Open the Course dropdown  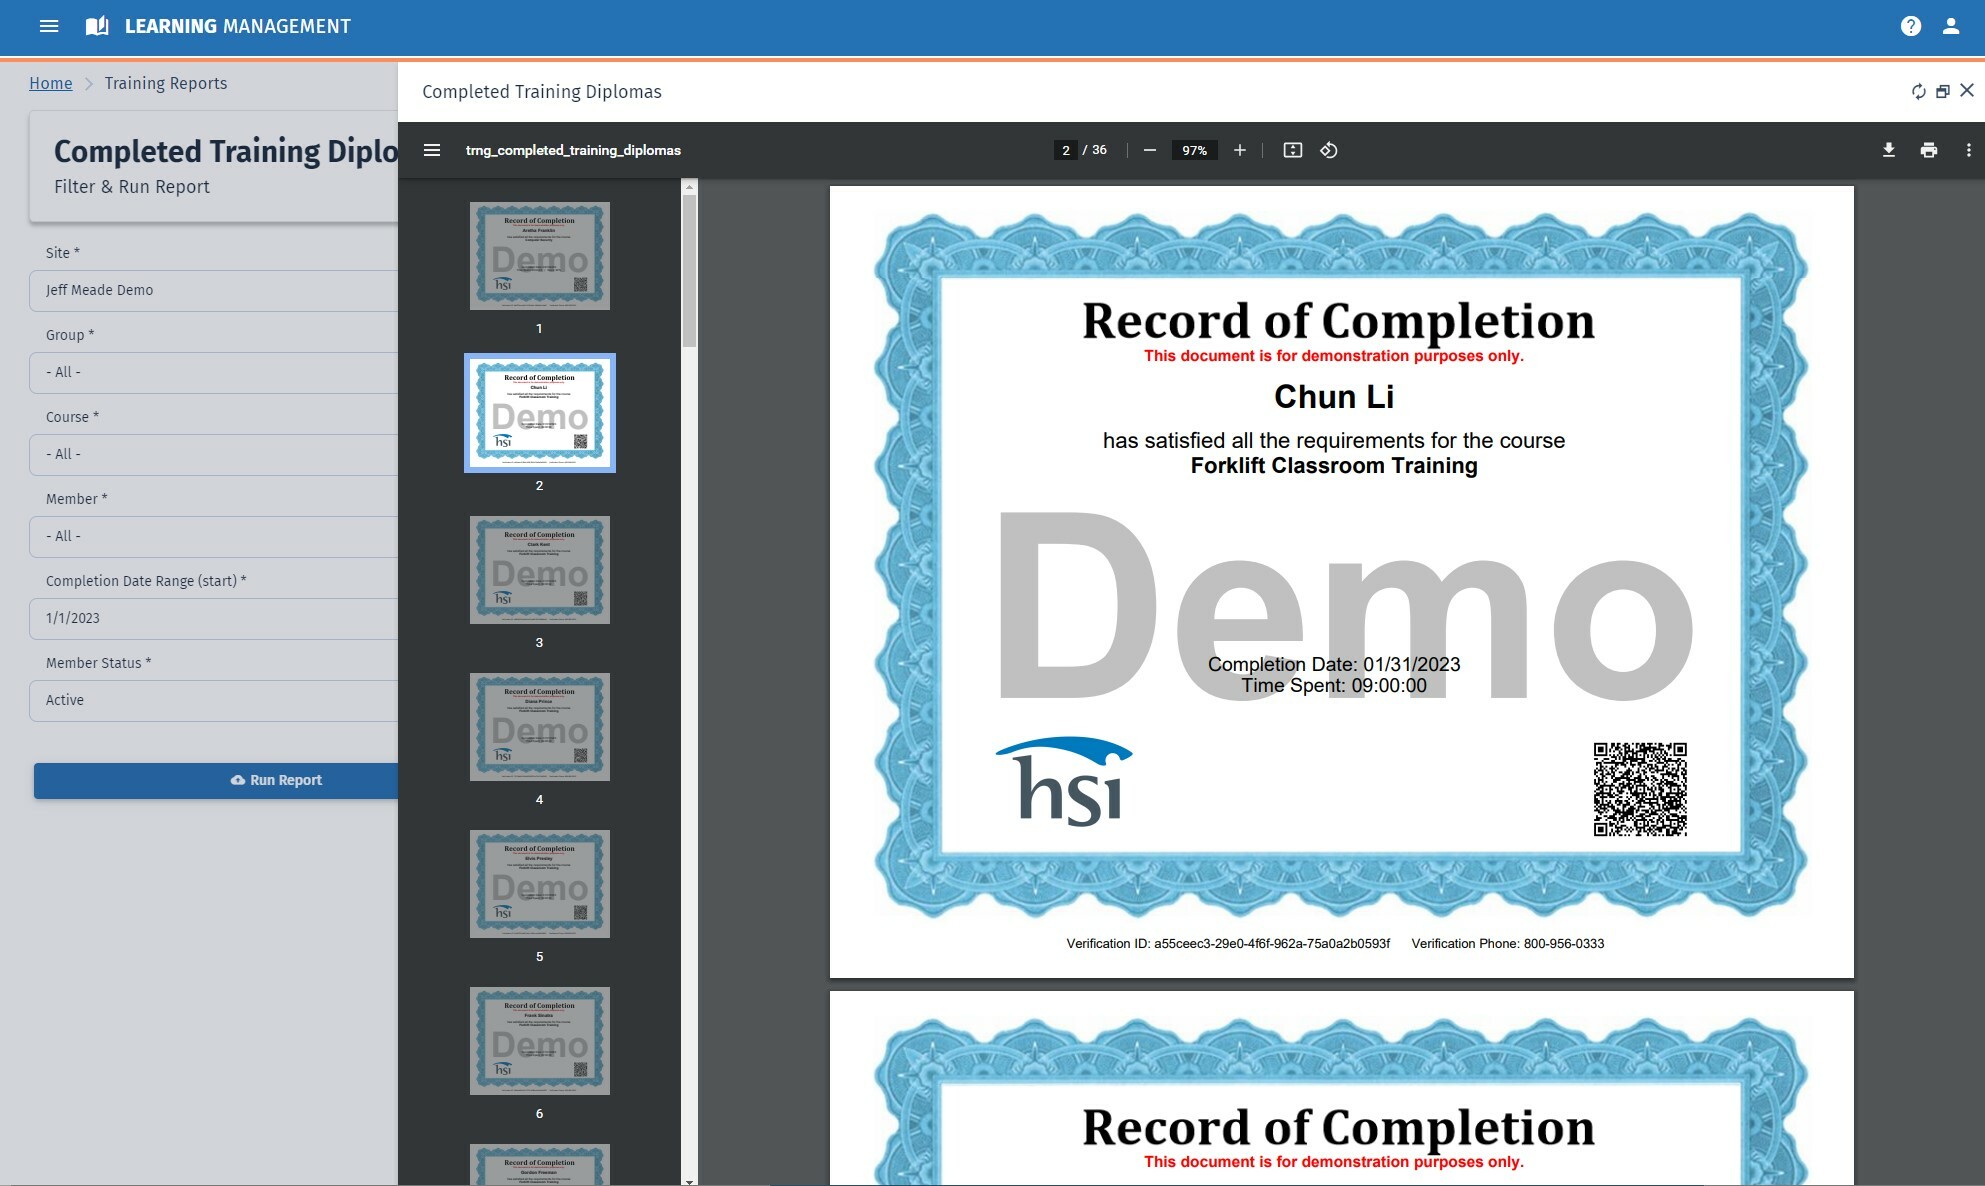214,454
